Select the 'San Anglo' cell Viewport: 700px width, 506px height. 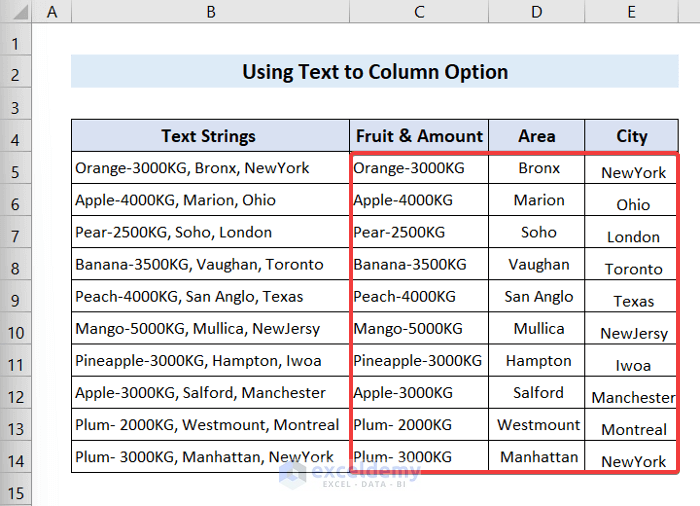538,297
